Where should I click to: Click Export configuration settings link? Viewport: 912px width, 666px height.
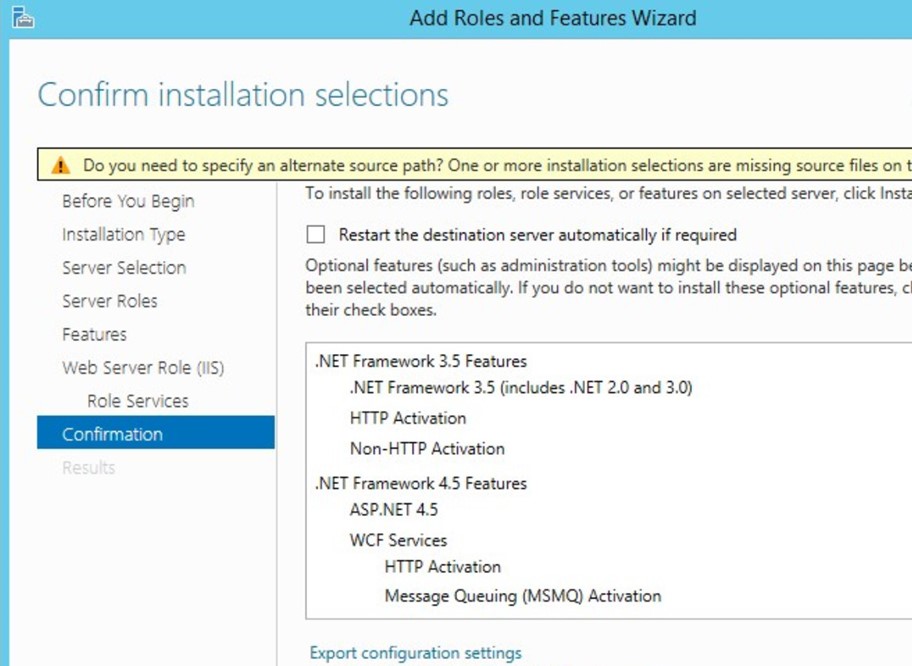click(415, 653)
